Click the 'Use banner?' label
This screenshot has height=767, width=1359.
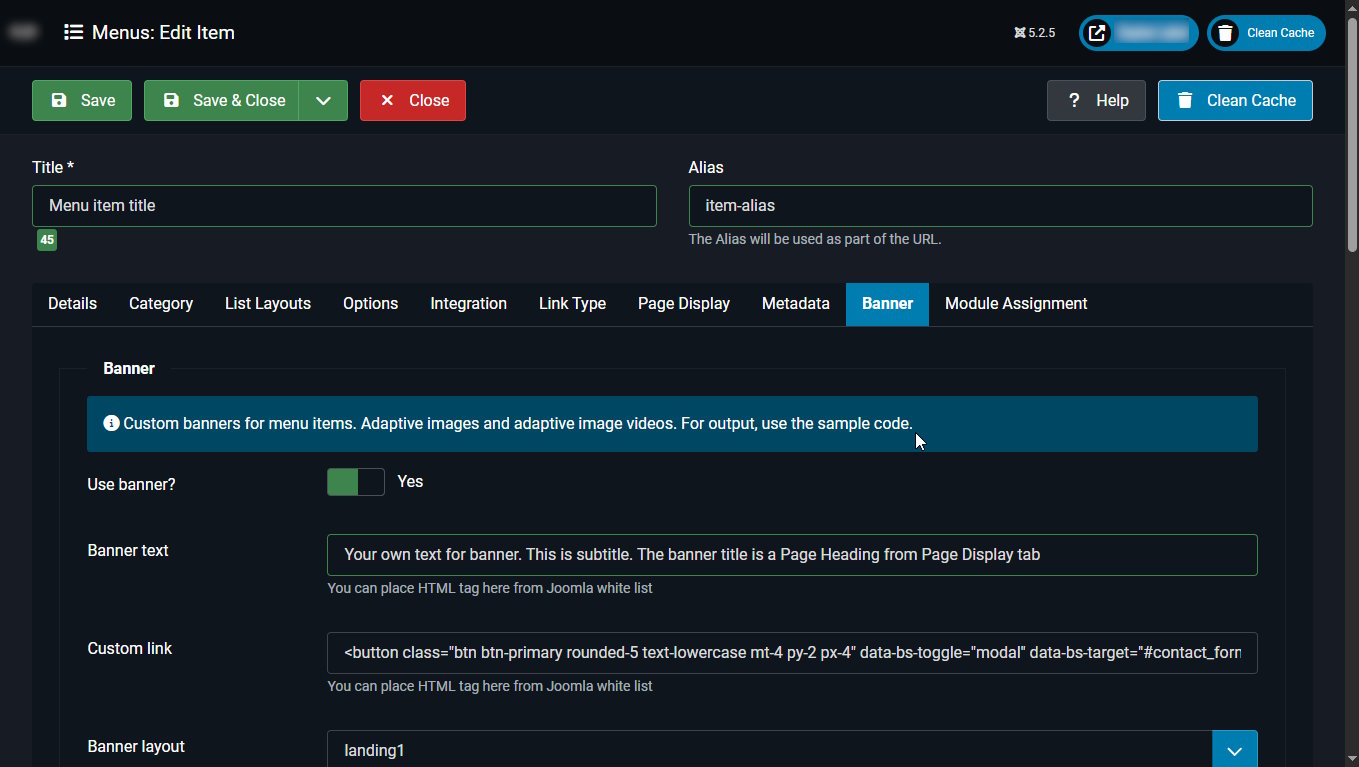132,484
